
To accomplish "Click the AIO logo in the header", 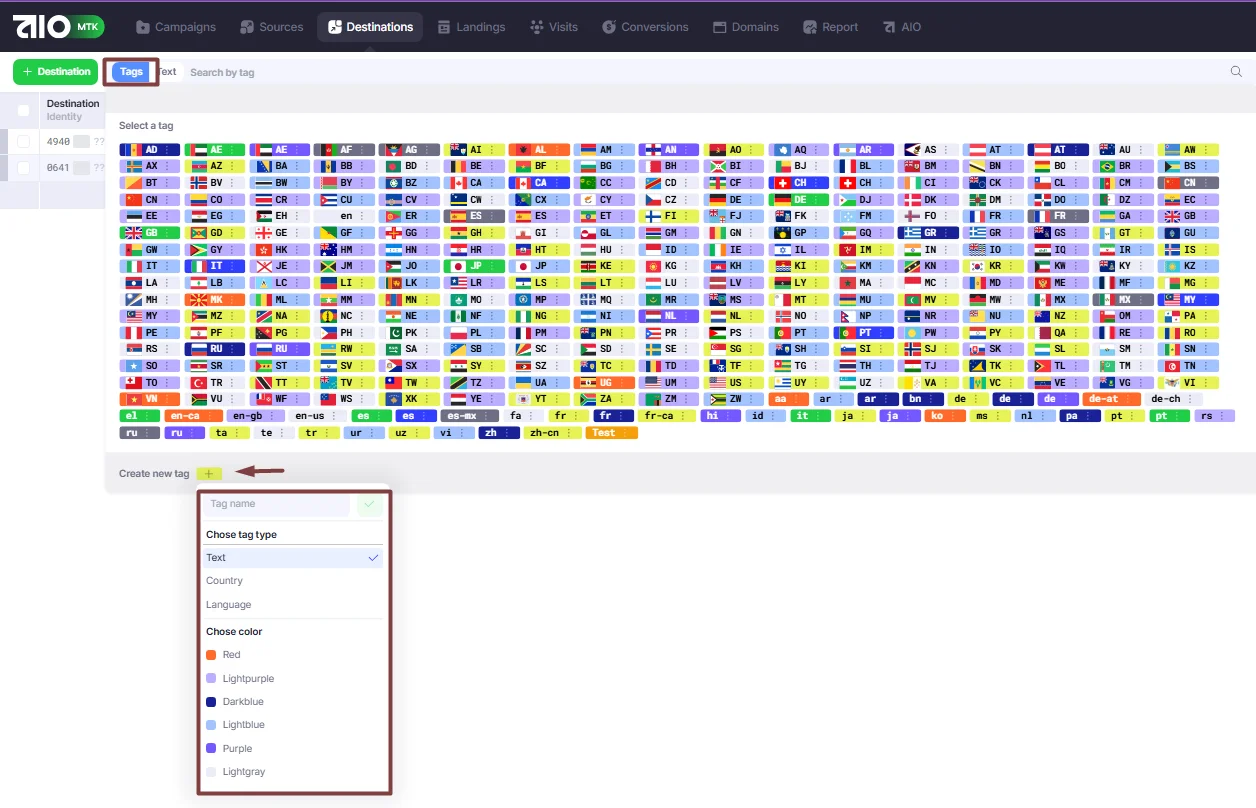I will [60, 27].
